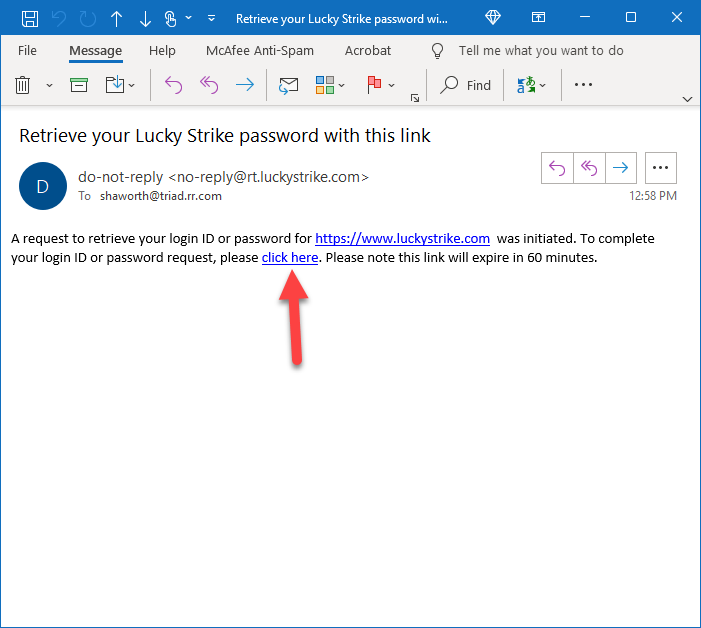This screenshot has width=701, height=628.
Task: Click the Undo icon in the title bar
Action: 59,19
